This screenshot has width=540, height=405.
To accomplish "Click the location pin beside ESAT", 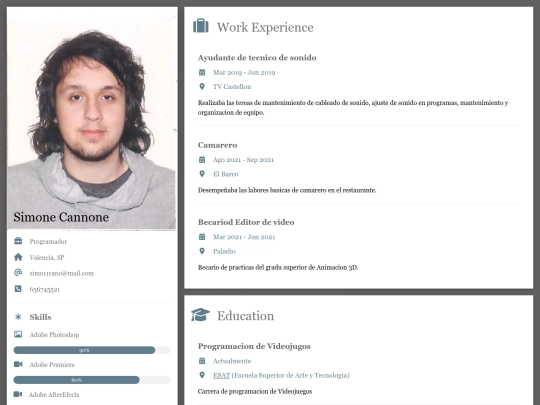I will tap(202, 375).
